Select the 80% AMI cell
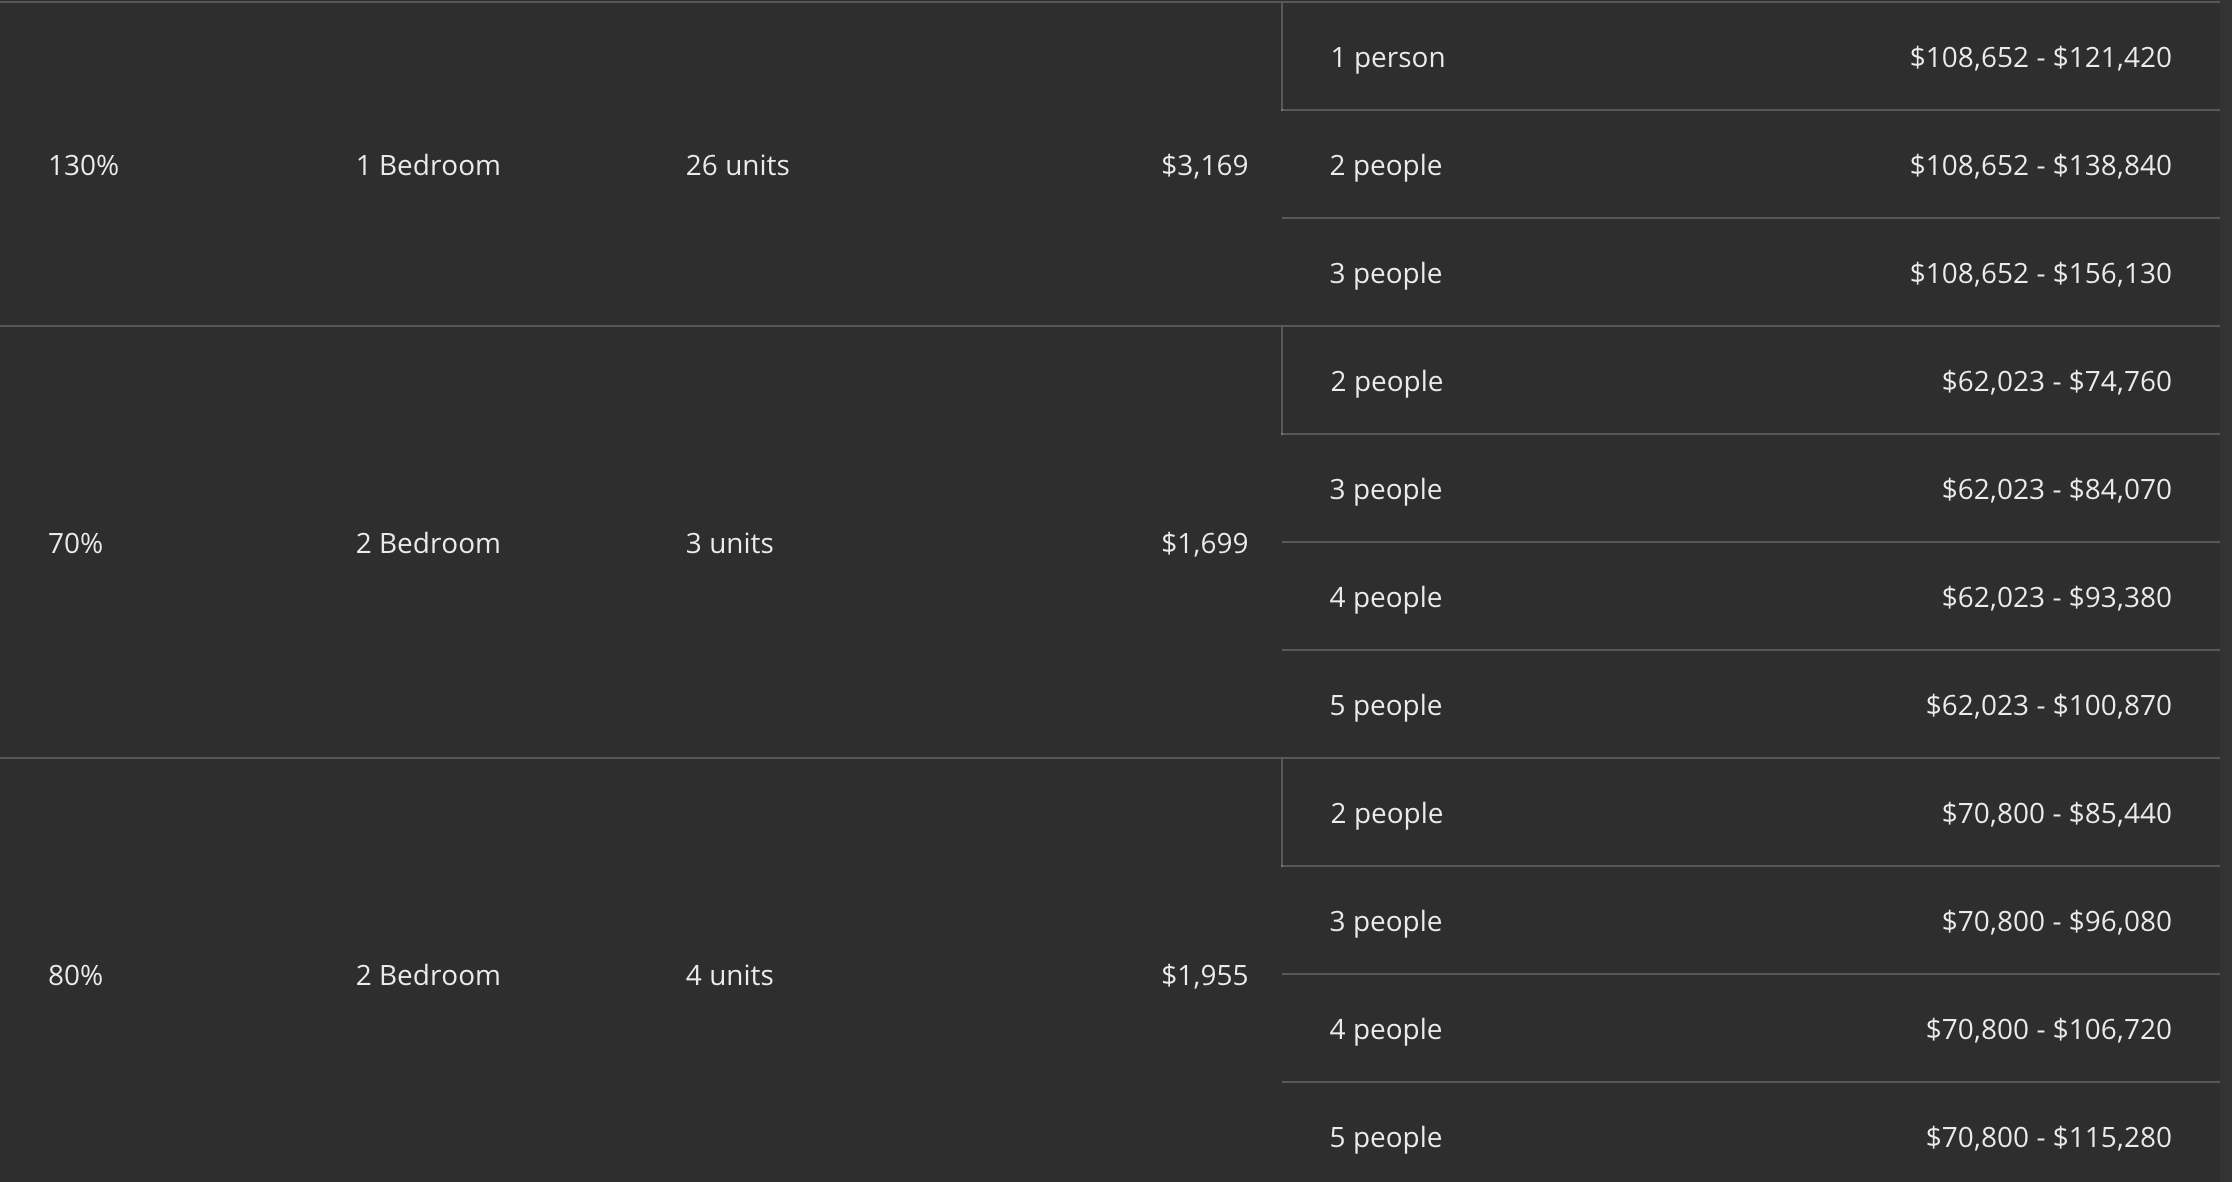 coord(75,975)
